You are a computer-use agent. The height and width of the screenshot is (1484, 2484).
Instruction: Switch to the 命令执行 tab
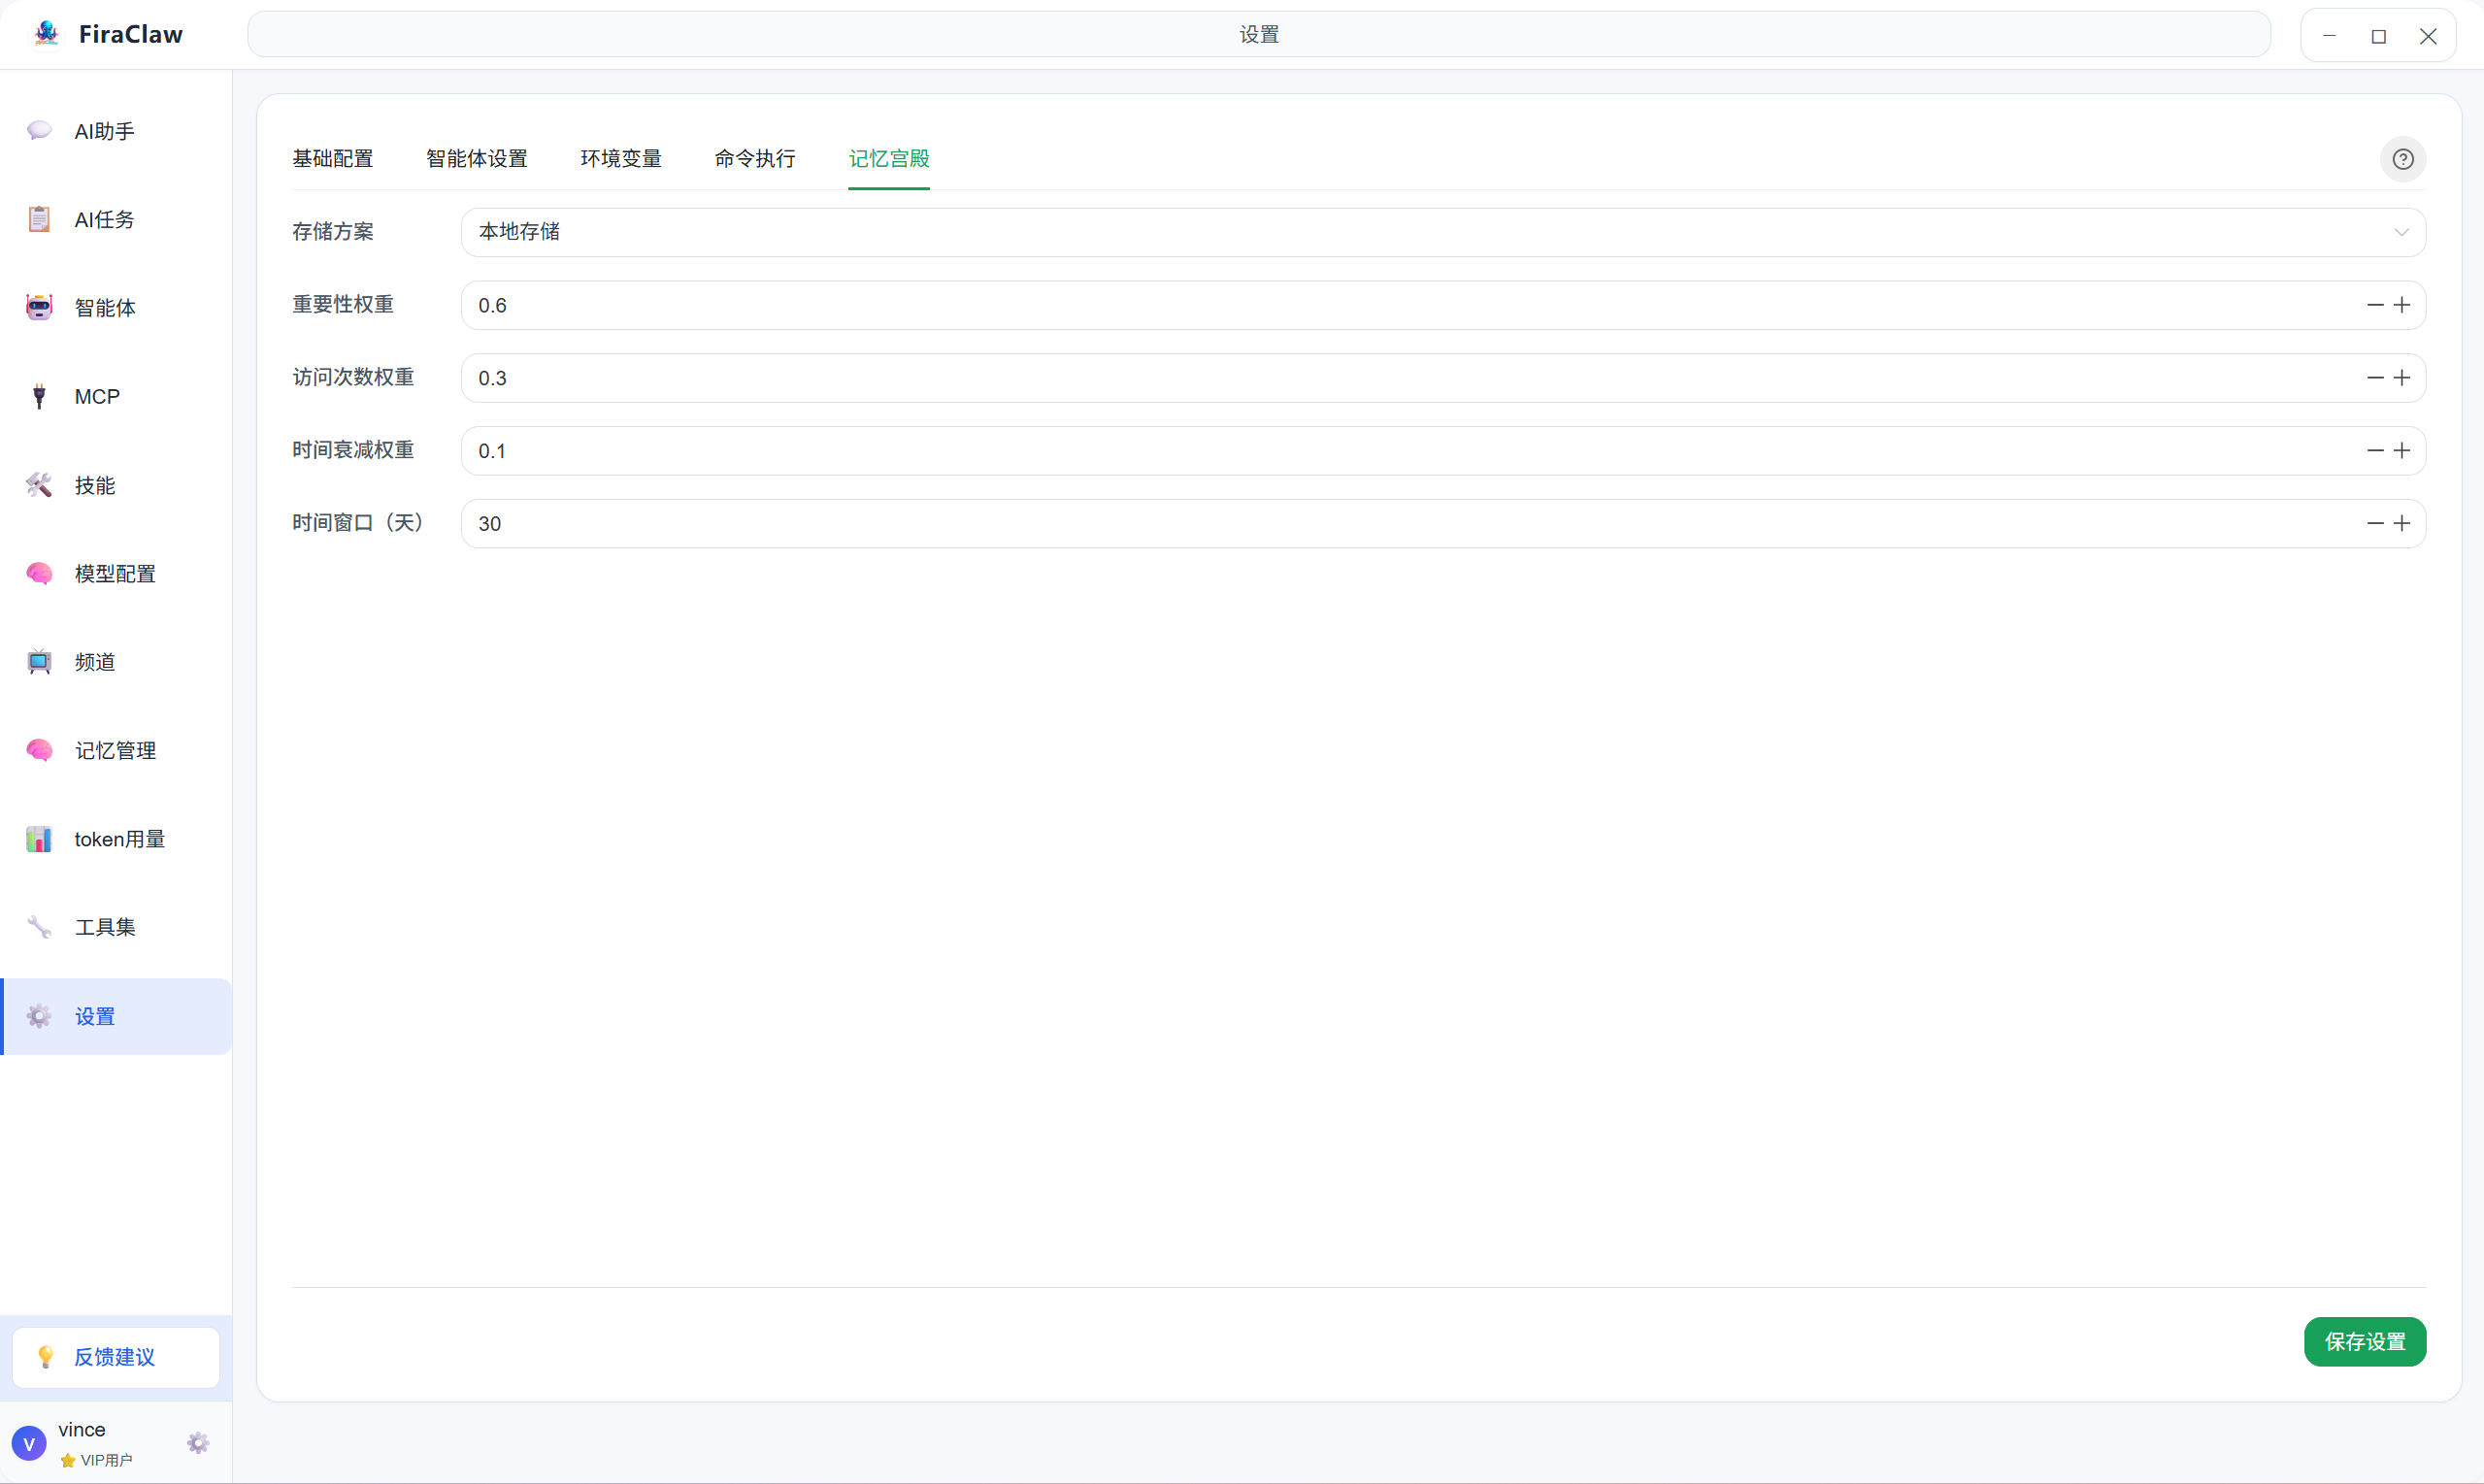point(755,159)
